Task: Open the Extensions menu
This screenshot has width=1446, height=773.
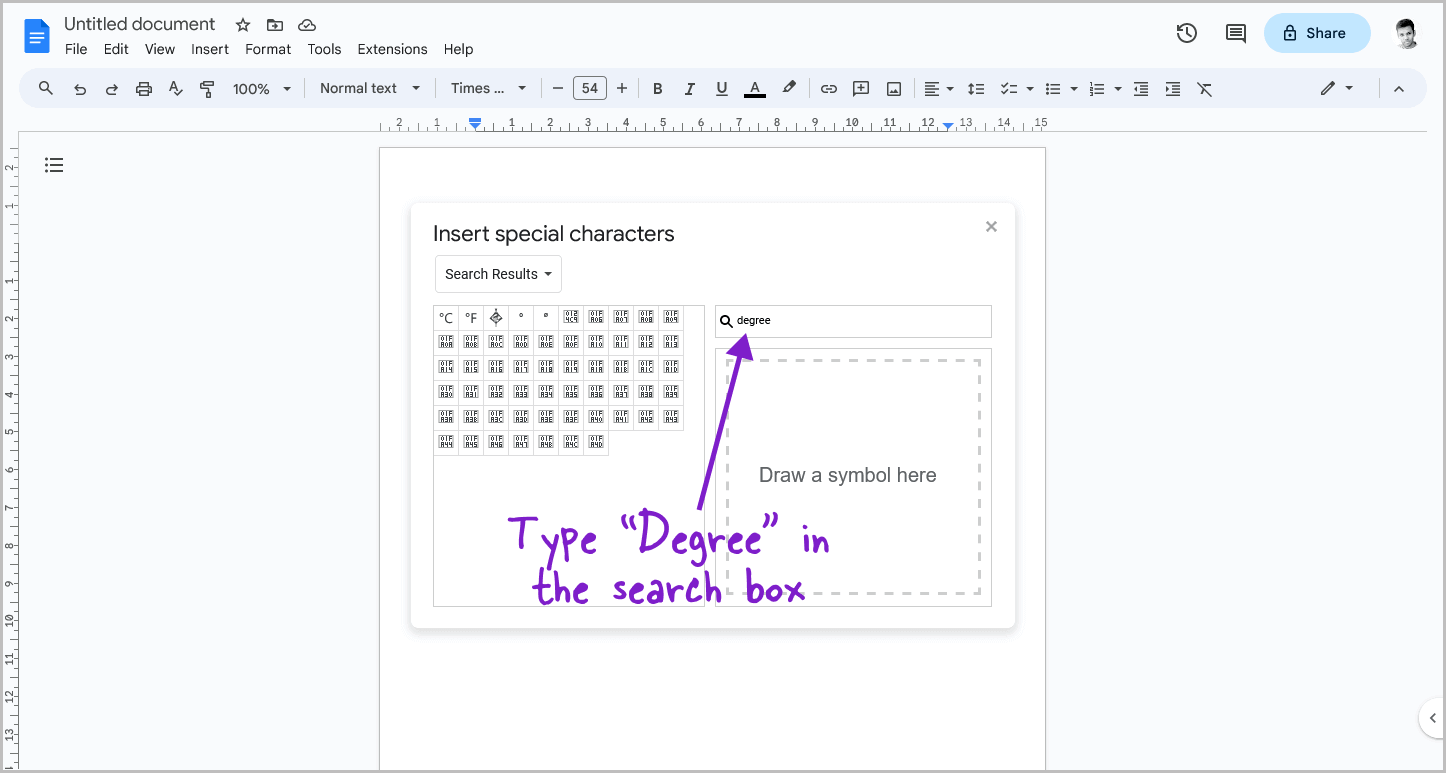Action: tap(392, 49)
